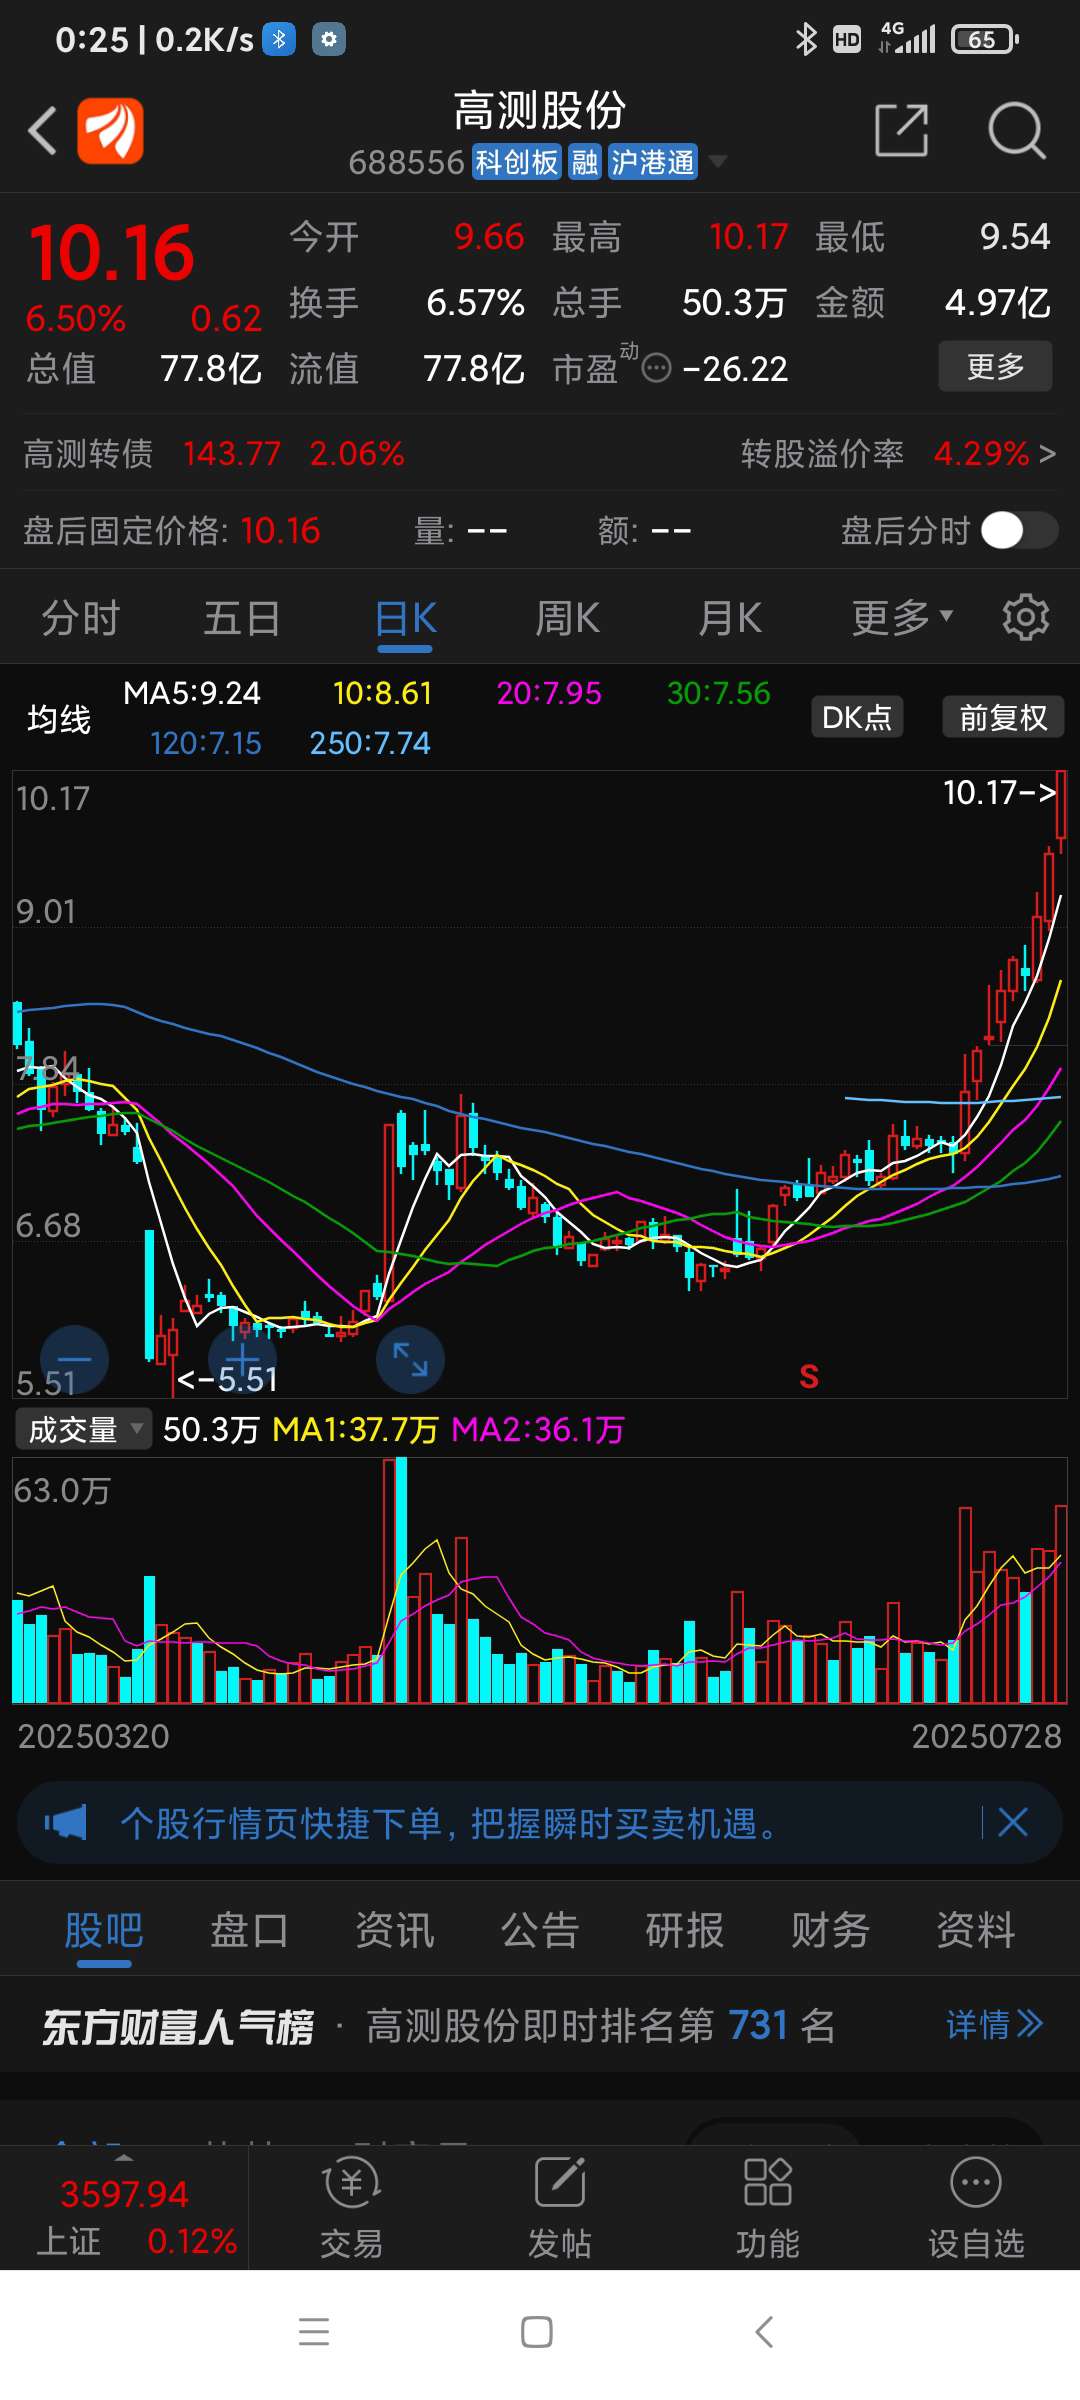
Task: Tap stock code 688556
Action: coord(406,162)
